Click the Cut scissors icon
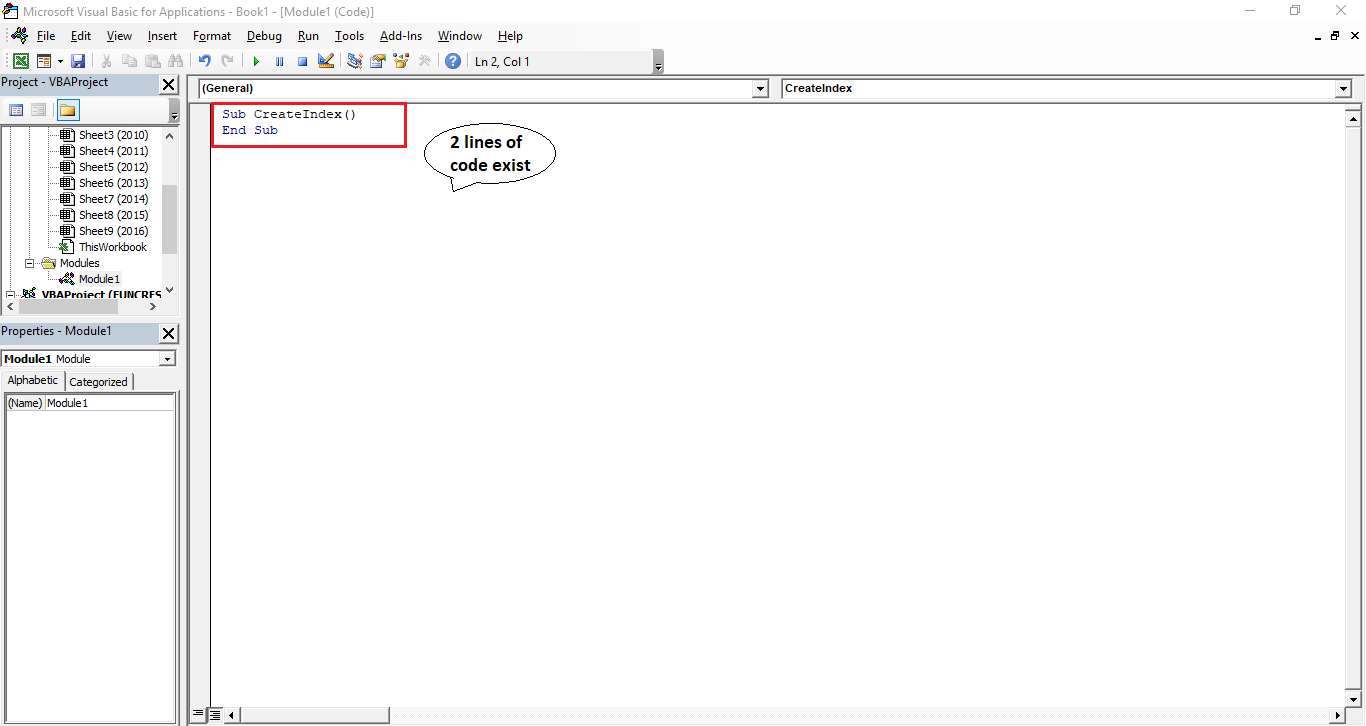1366x726 pixels. 106,61
